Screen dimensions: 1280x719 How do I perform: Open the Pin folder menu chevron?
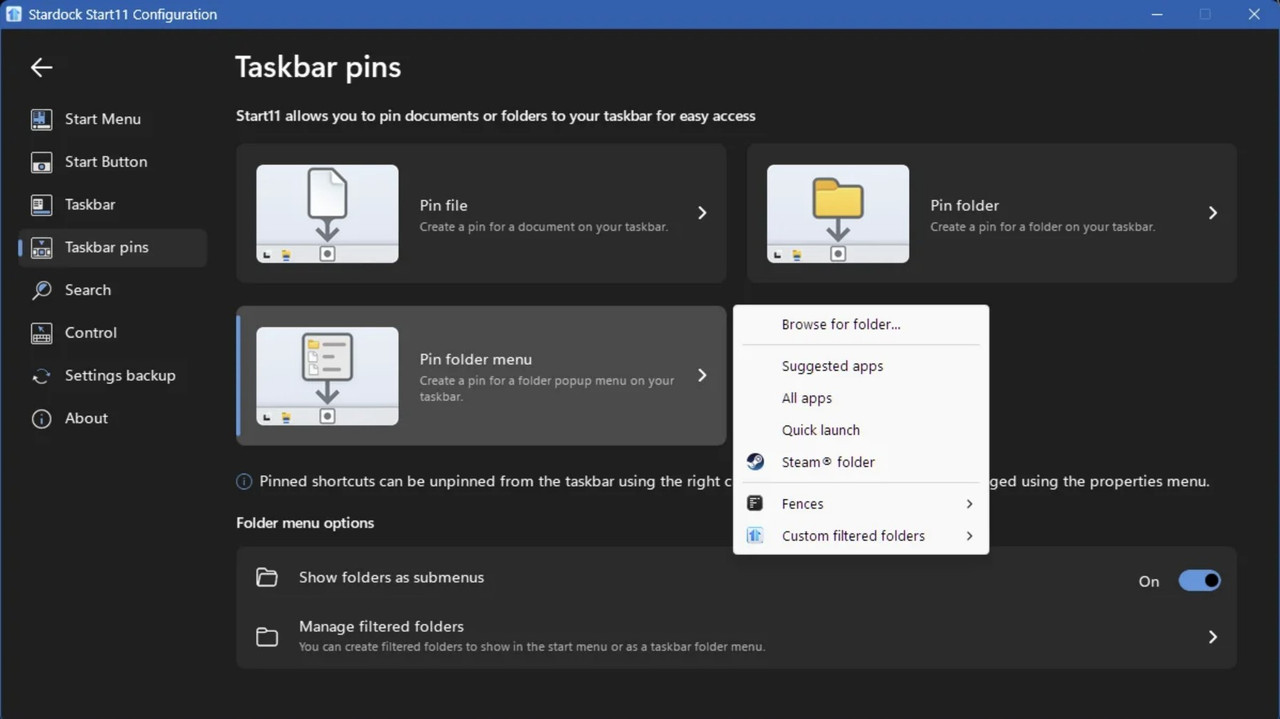coord(702,375)
